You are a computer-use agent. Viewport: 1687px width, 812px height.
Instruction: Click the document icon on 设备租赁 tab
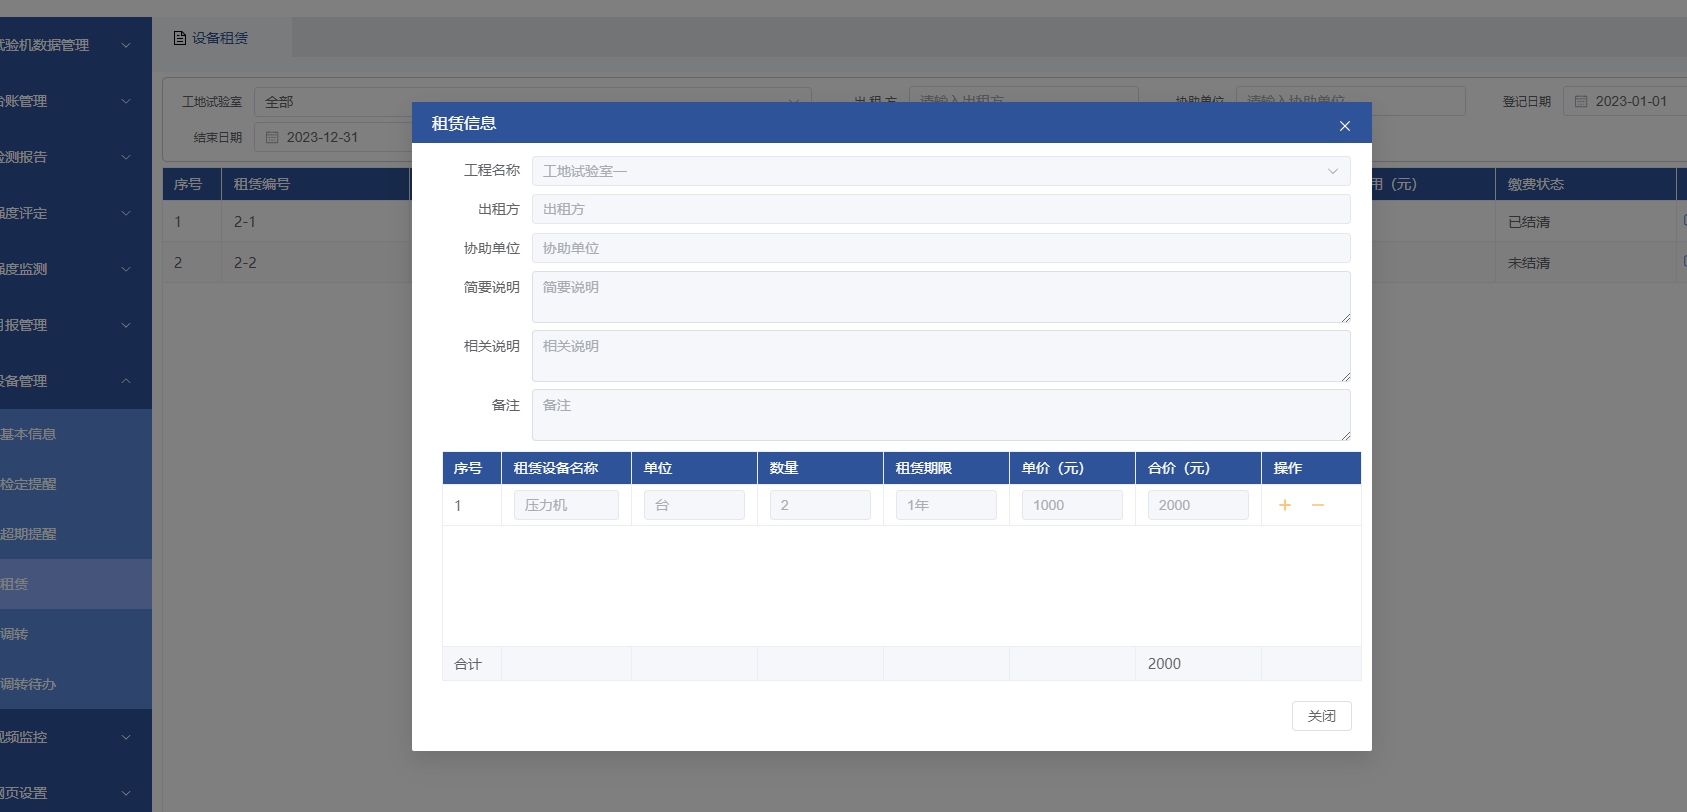coord(180,38)
